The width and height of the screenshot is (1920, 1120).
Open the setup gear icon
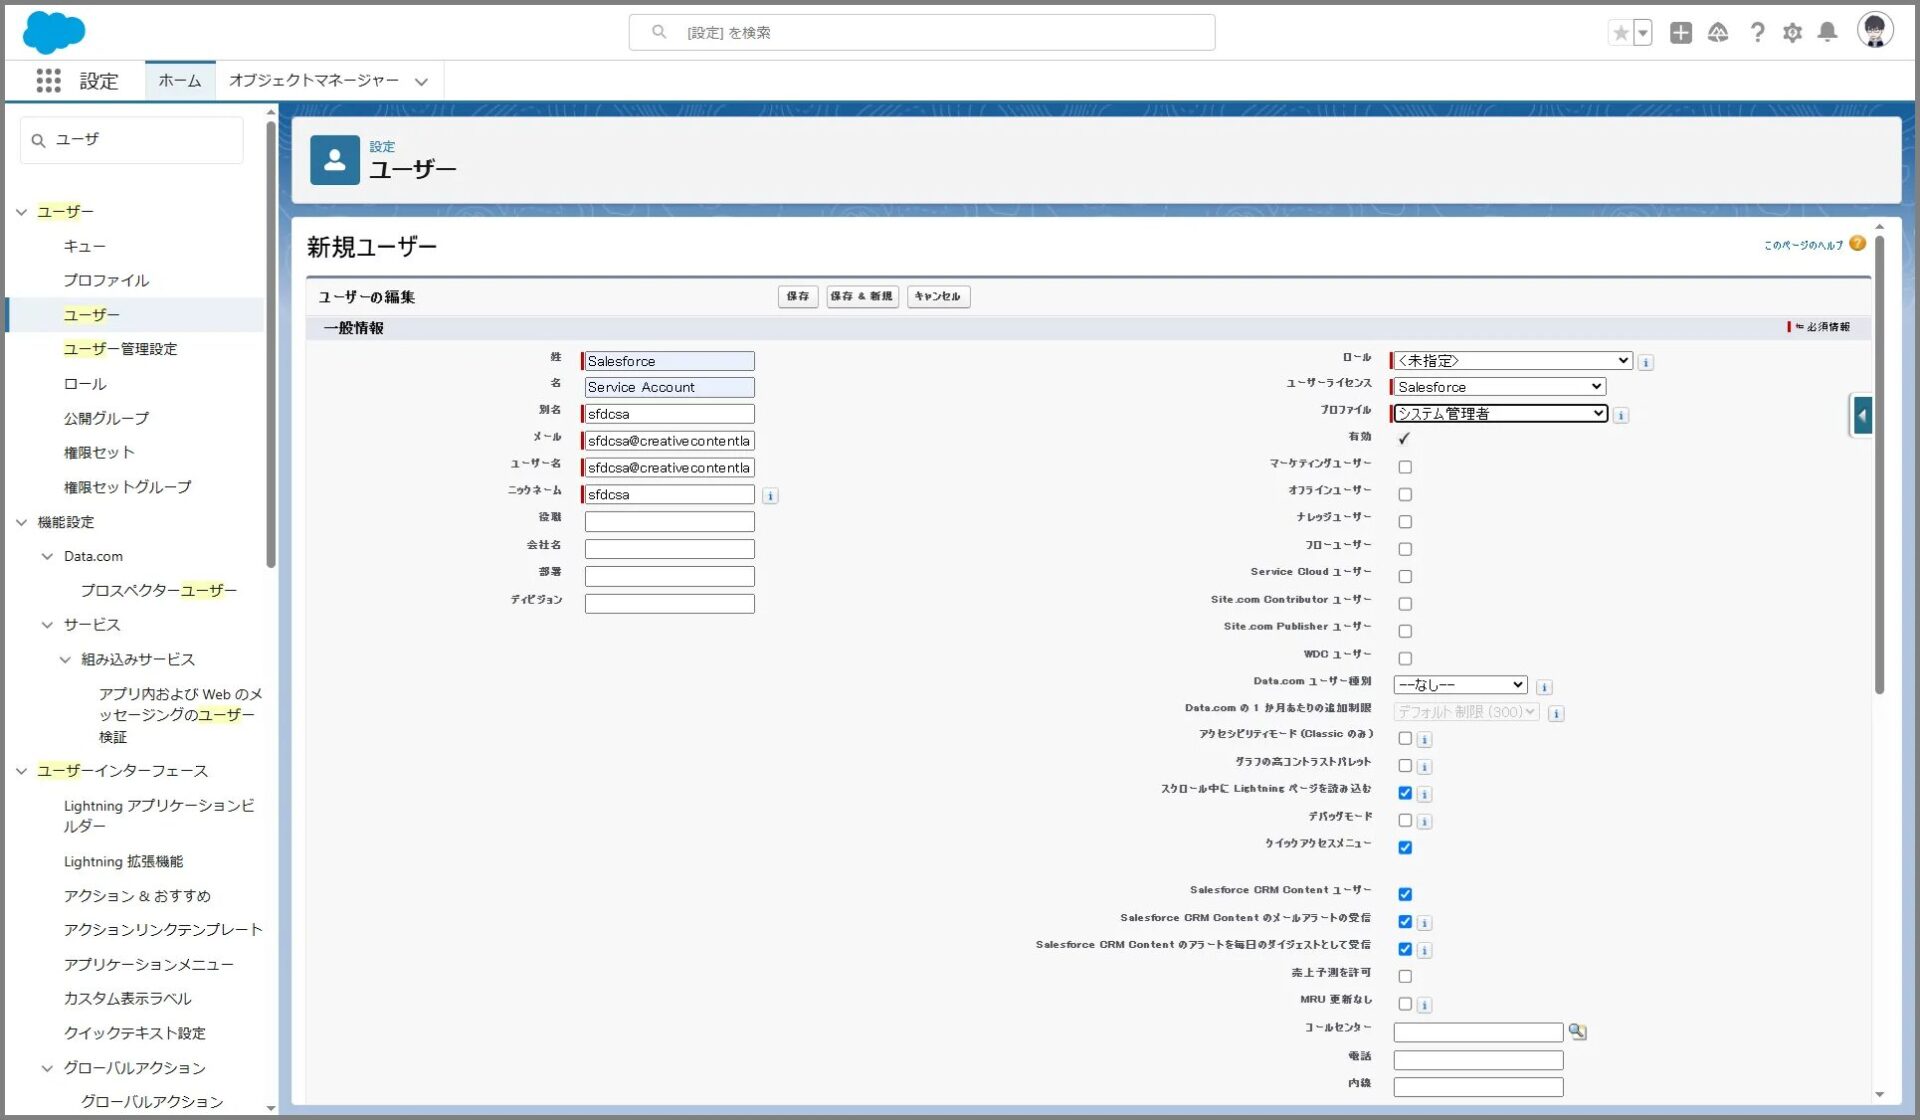click(1792, 33)
